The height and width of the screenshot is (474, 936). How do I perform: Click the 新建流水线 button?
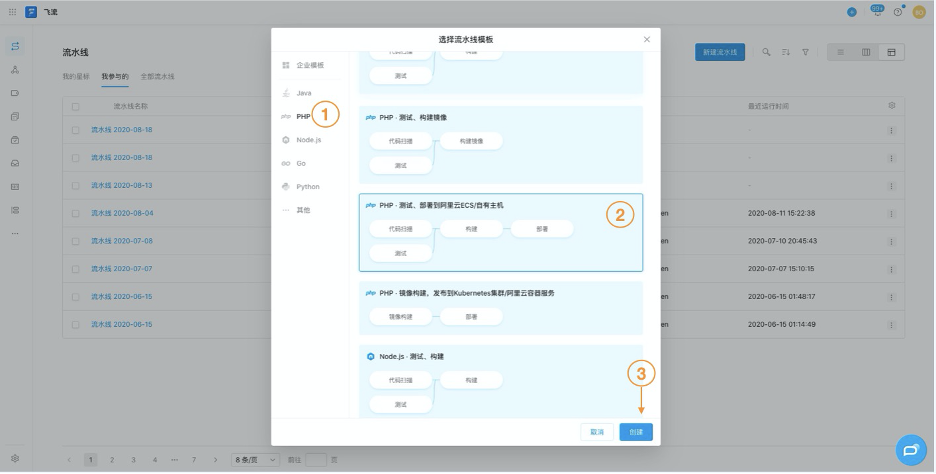(x=720, y=53)
